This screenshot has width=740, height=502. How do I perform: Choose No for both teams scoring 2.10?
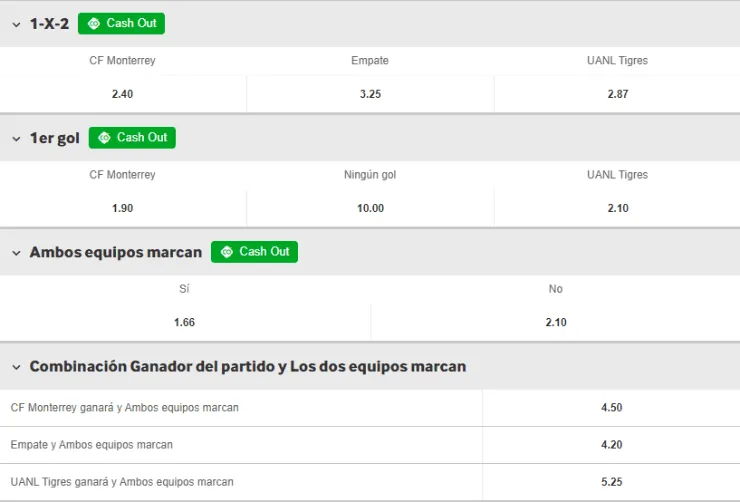tap(556, 322)
